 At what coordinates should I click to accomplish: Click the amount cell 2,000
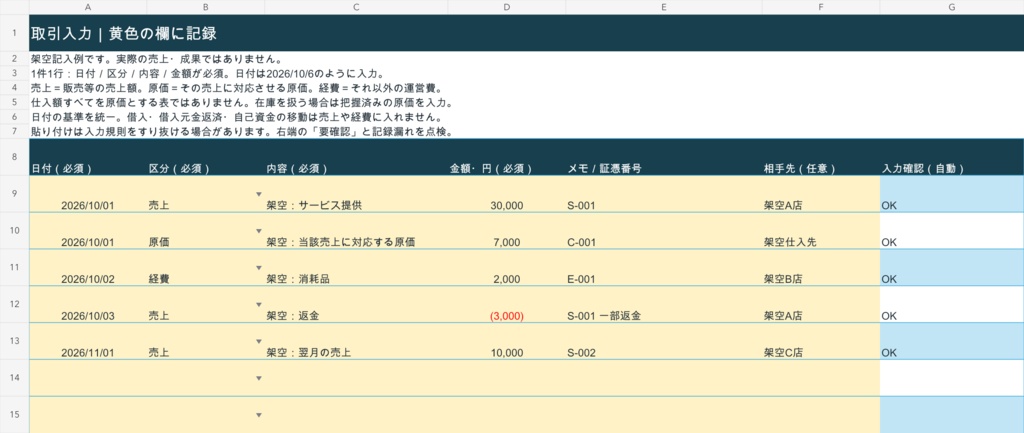[x=507, y=268]
